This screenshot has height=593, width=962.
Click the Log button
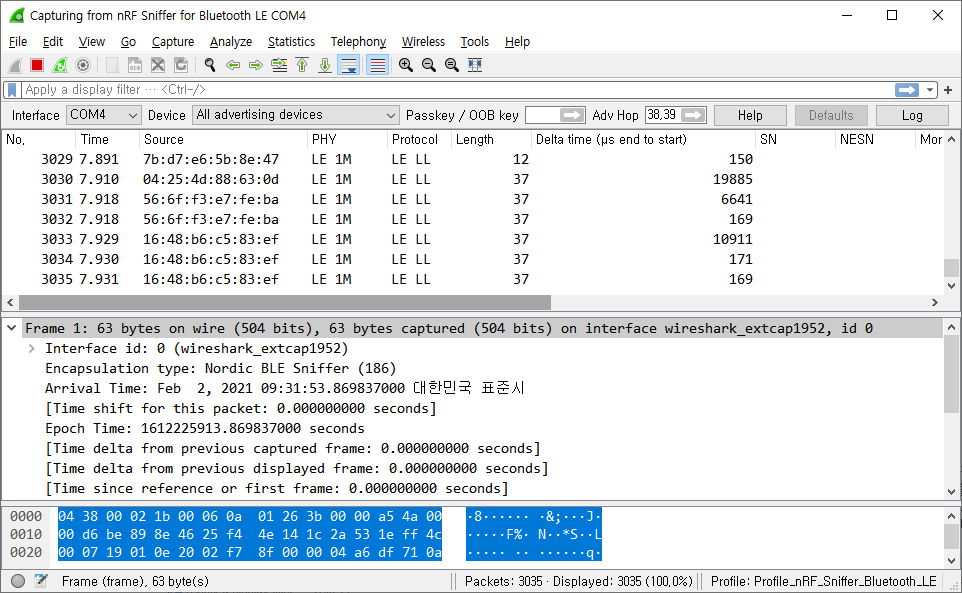point(912,115)
